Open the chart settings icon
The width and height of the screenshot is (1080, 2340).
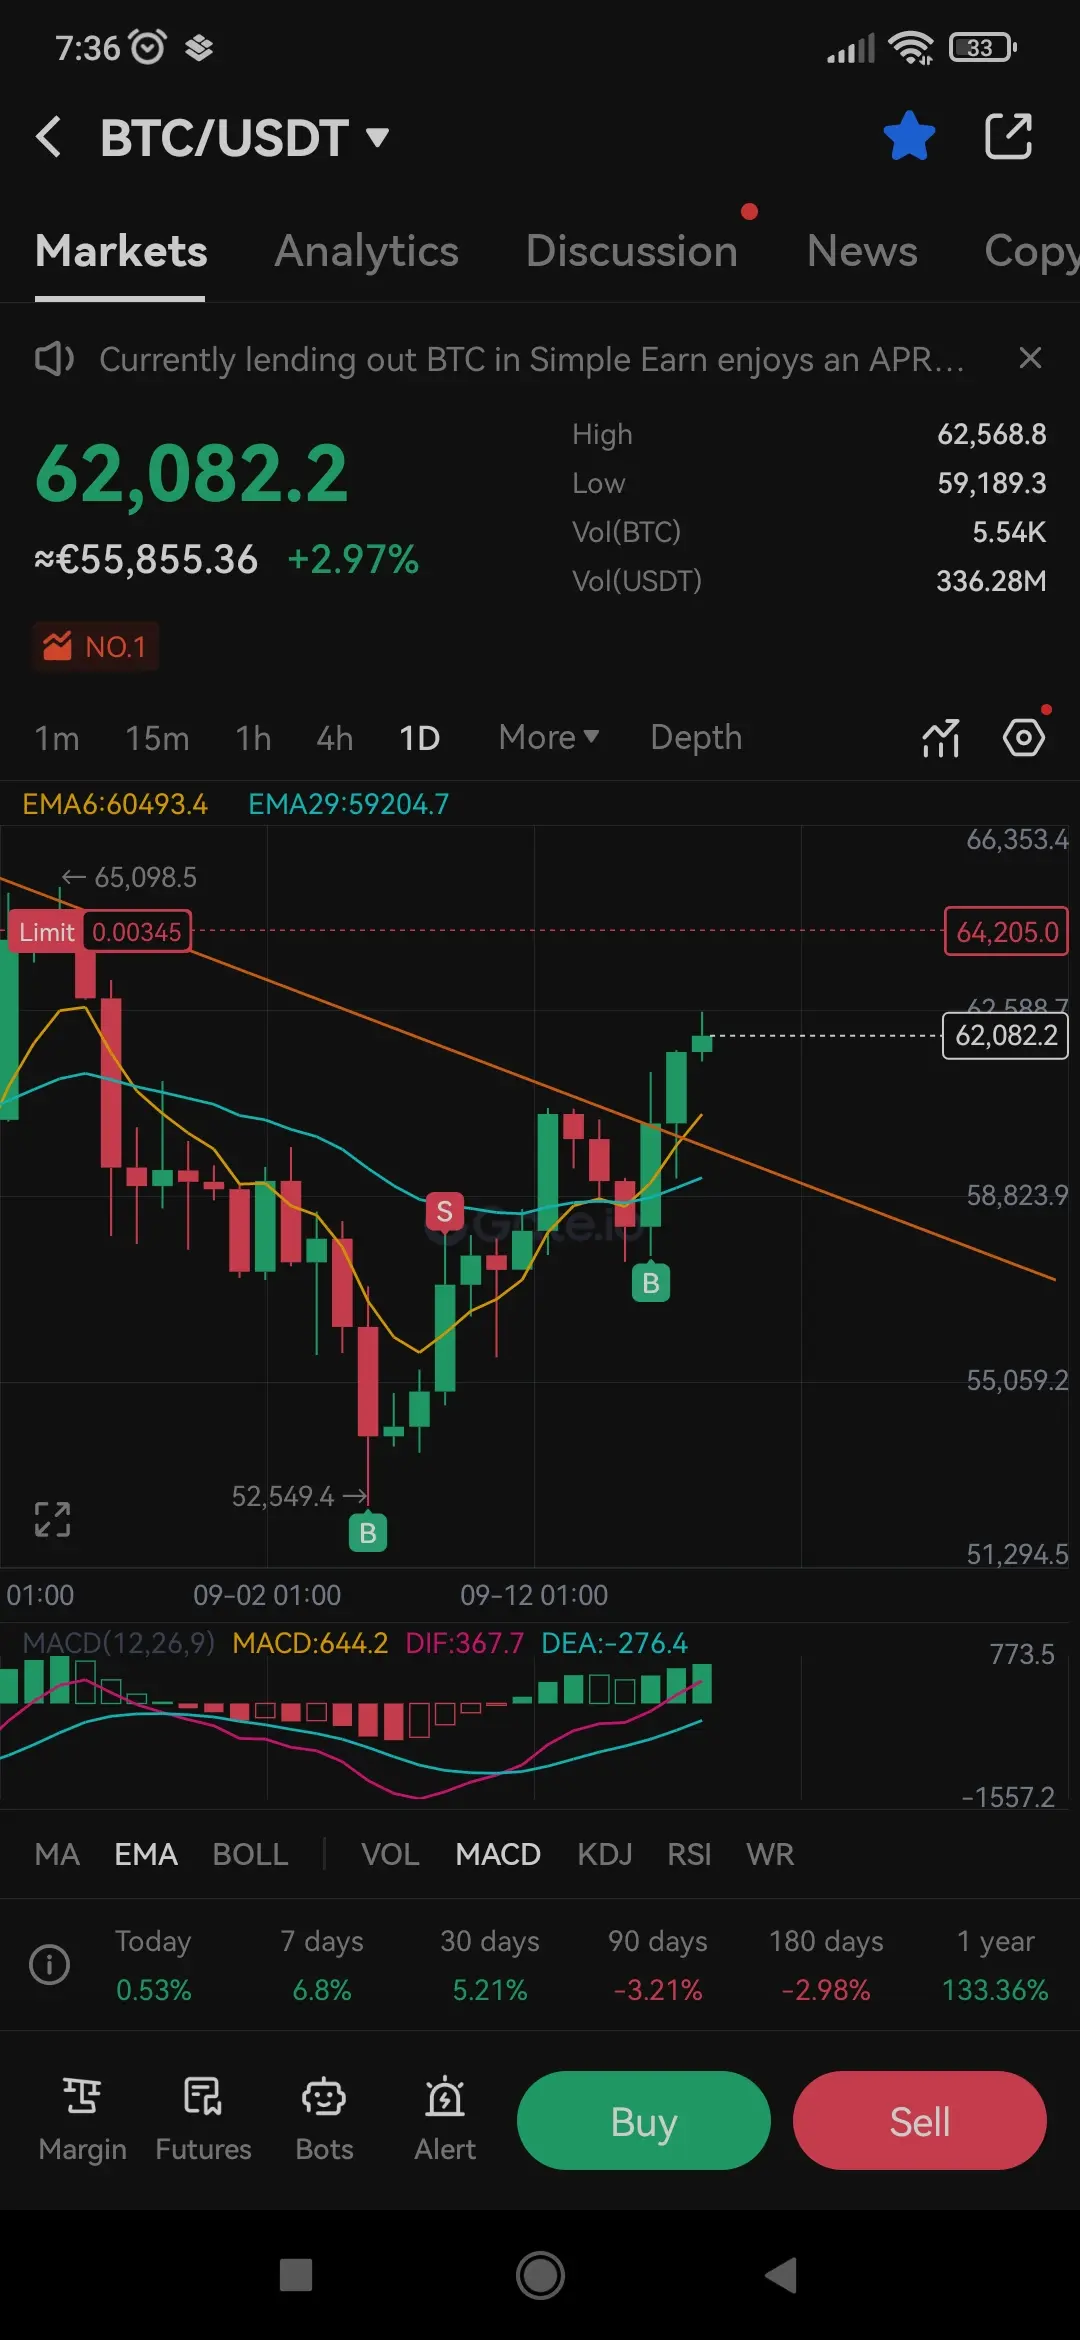point(1024,738)
